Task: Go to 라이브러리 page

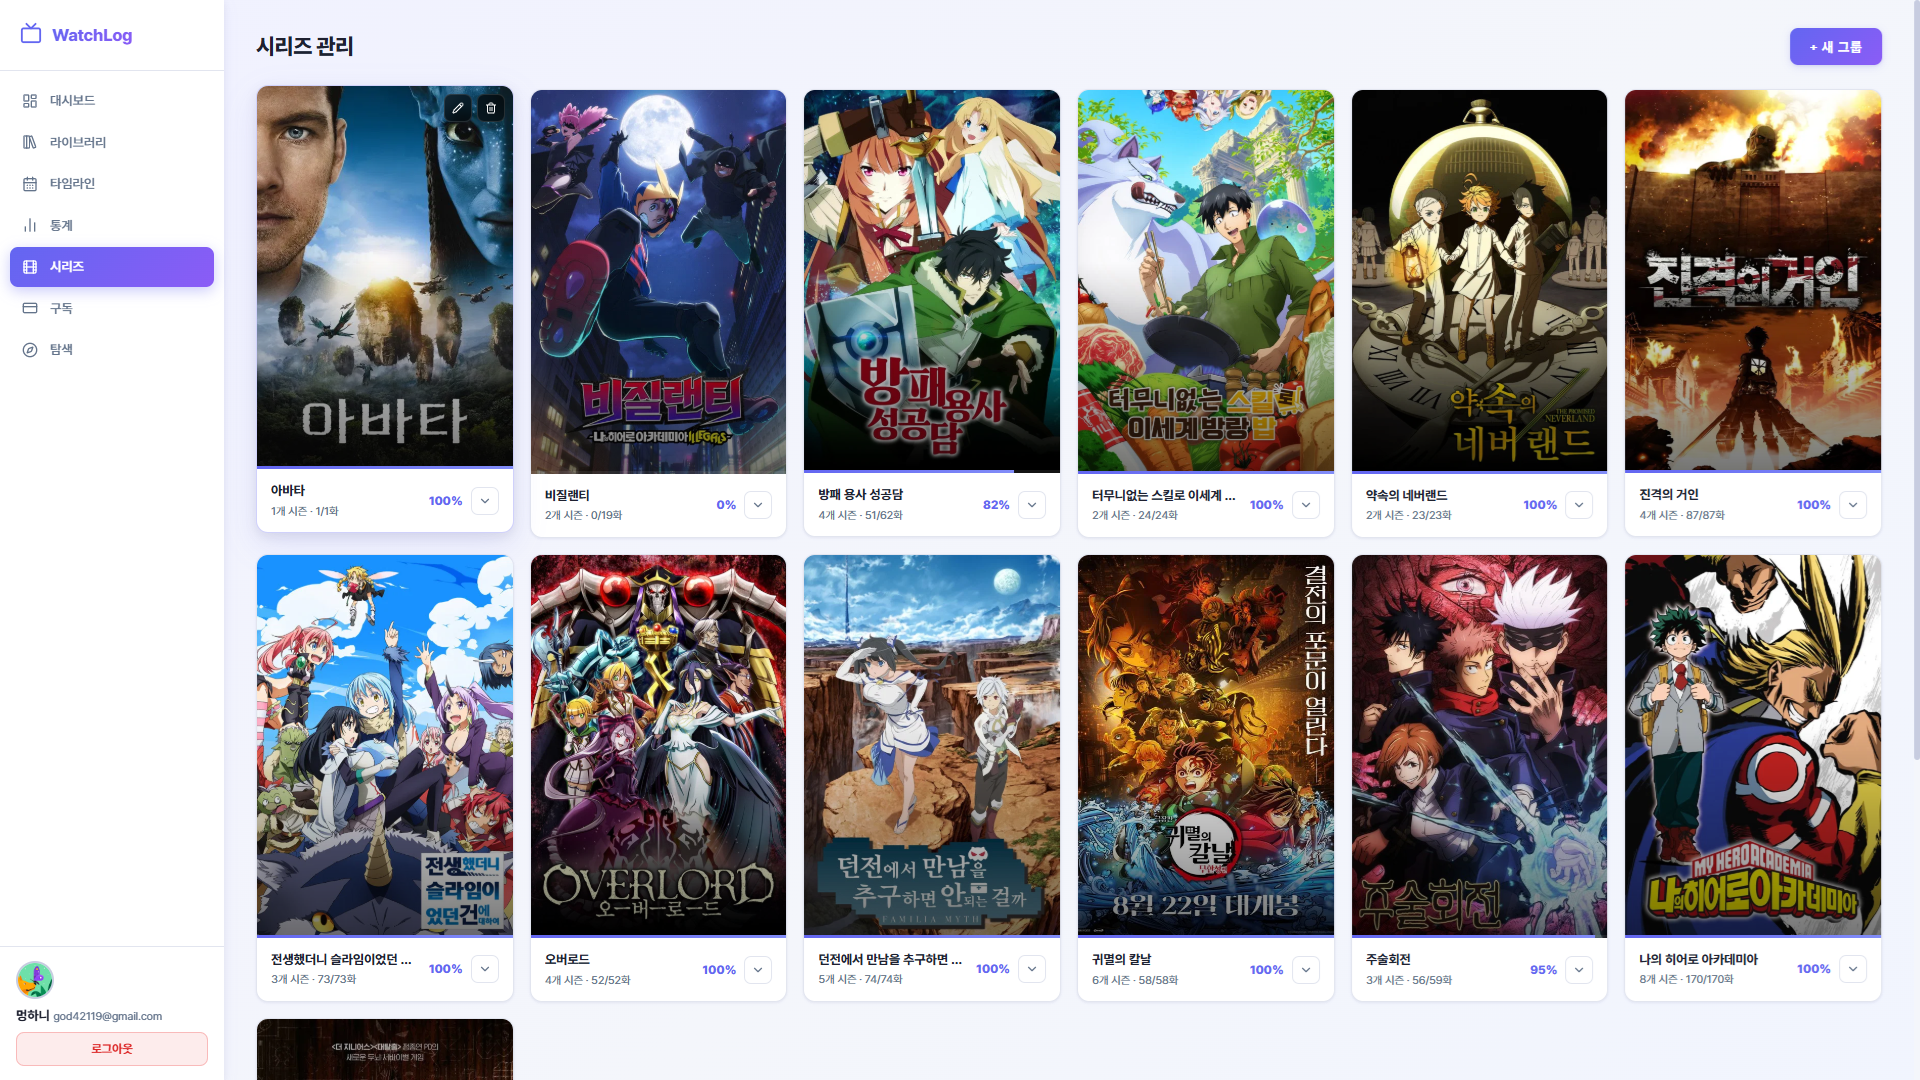Action: [112, 142]
